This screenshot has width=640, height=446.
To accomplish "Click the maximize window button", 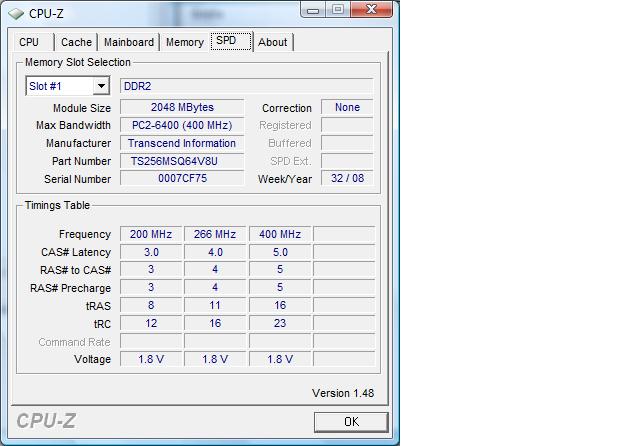I will (338, 10).
